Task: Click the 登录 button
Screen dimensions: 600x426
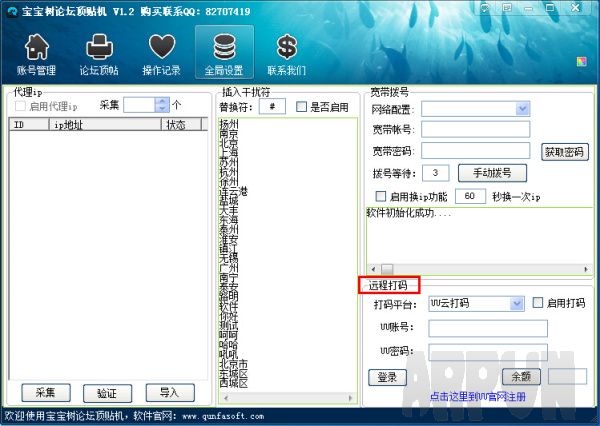Action: (387, 377)
